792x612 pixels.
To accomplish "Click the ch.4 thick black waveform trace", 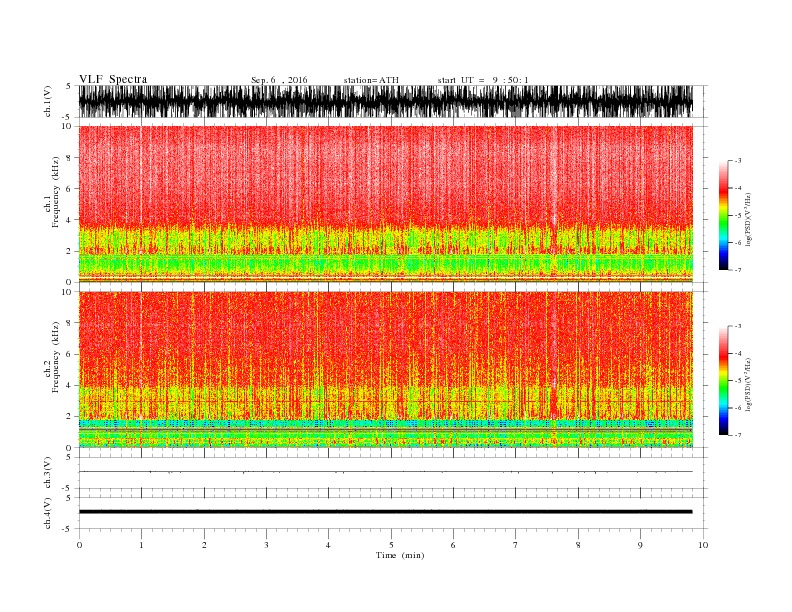I will click(x=386, y=512).
